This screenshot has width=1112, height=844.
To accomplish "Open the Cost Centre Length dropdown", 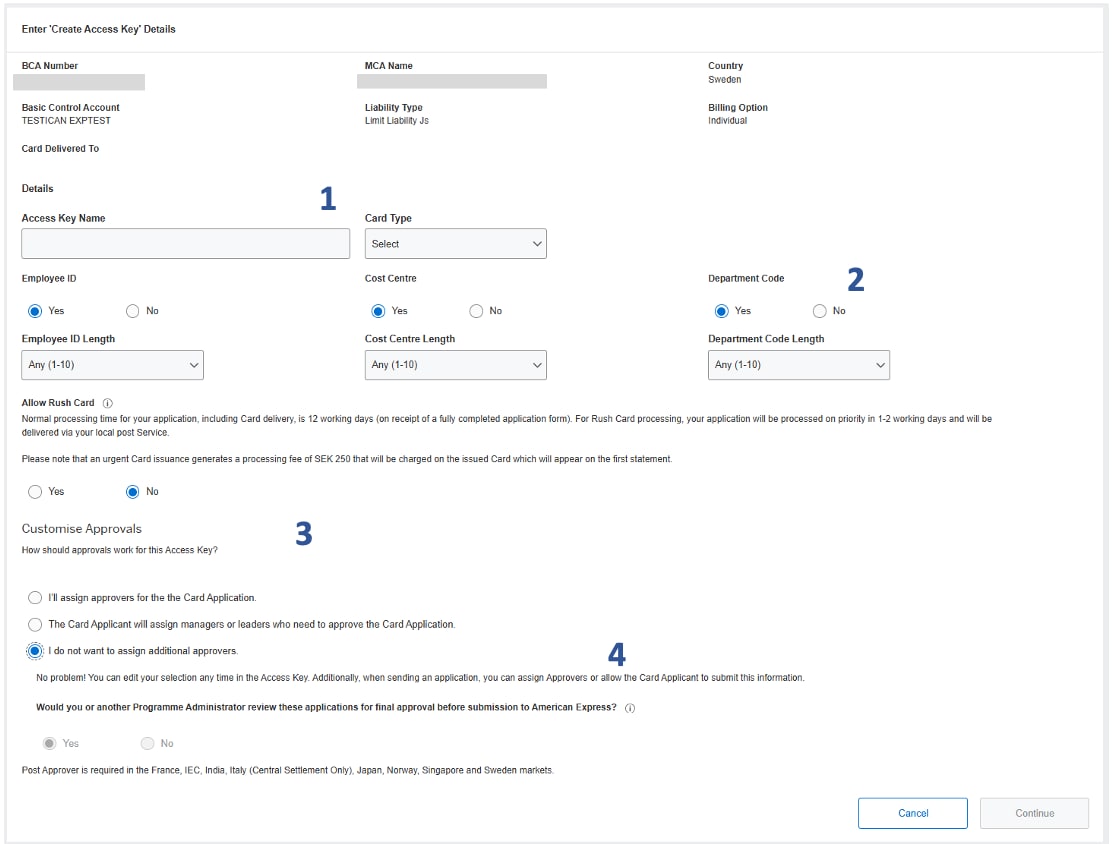I will (455, 365).
